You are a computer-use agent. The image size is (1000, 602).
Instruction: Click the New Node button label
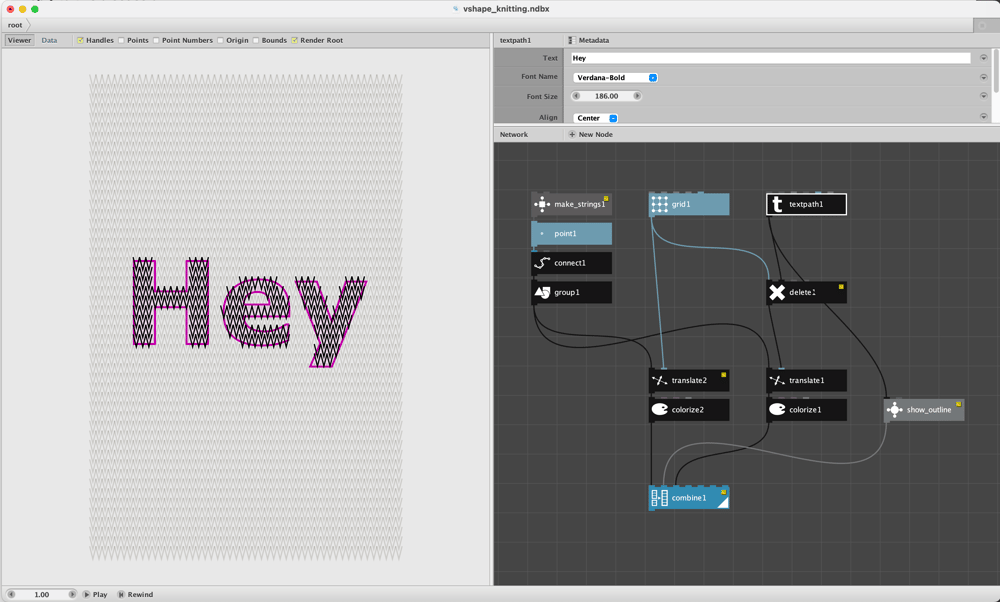(x=596, y=135)
